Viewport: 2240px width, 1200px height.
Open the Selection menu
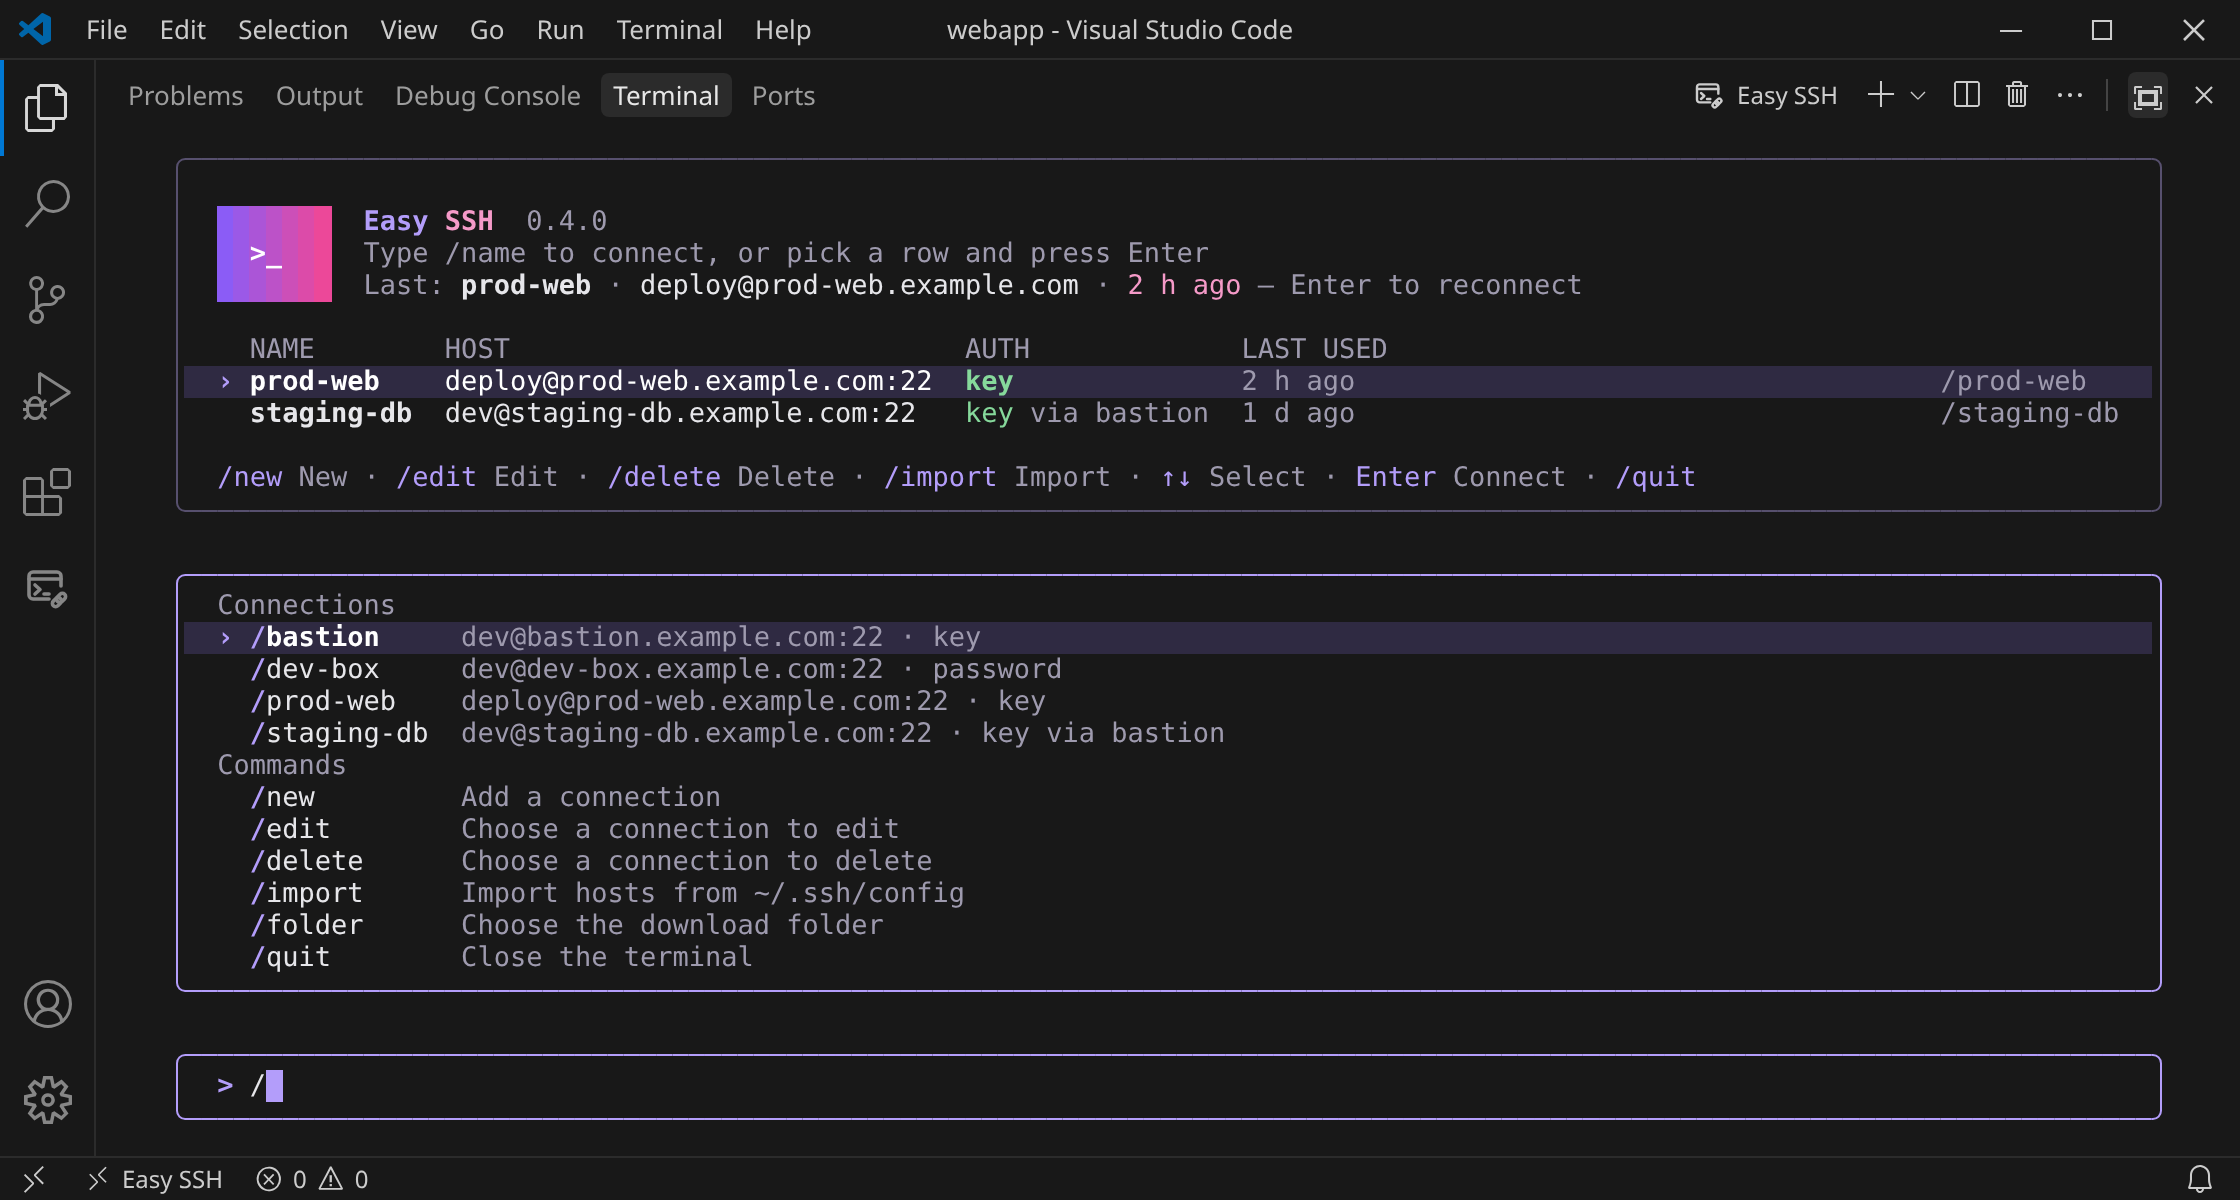coord(293,30)
